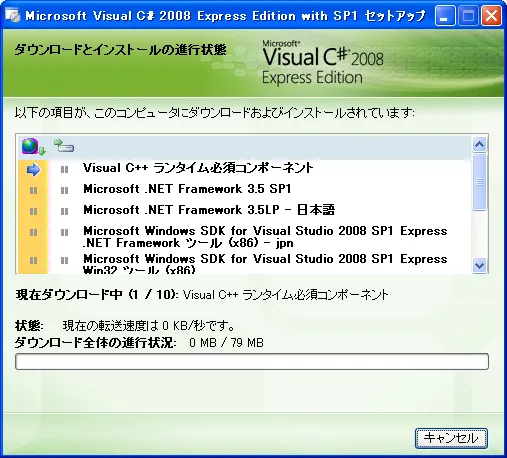Viewport: 507px width, 458px height.
Task: Click install pause icon for Visual C++ ランタイム row
Action: [x=64, y=170]
